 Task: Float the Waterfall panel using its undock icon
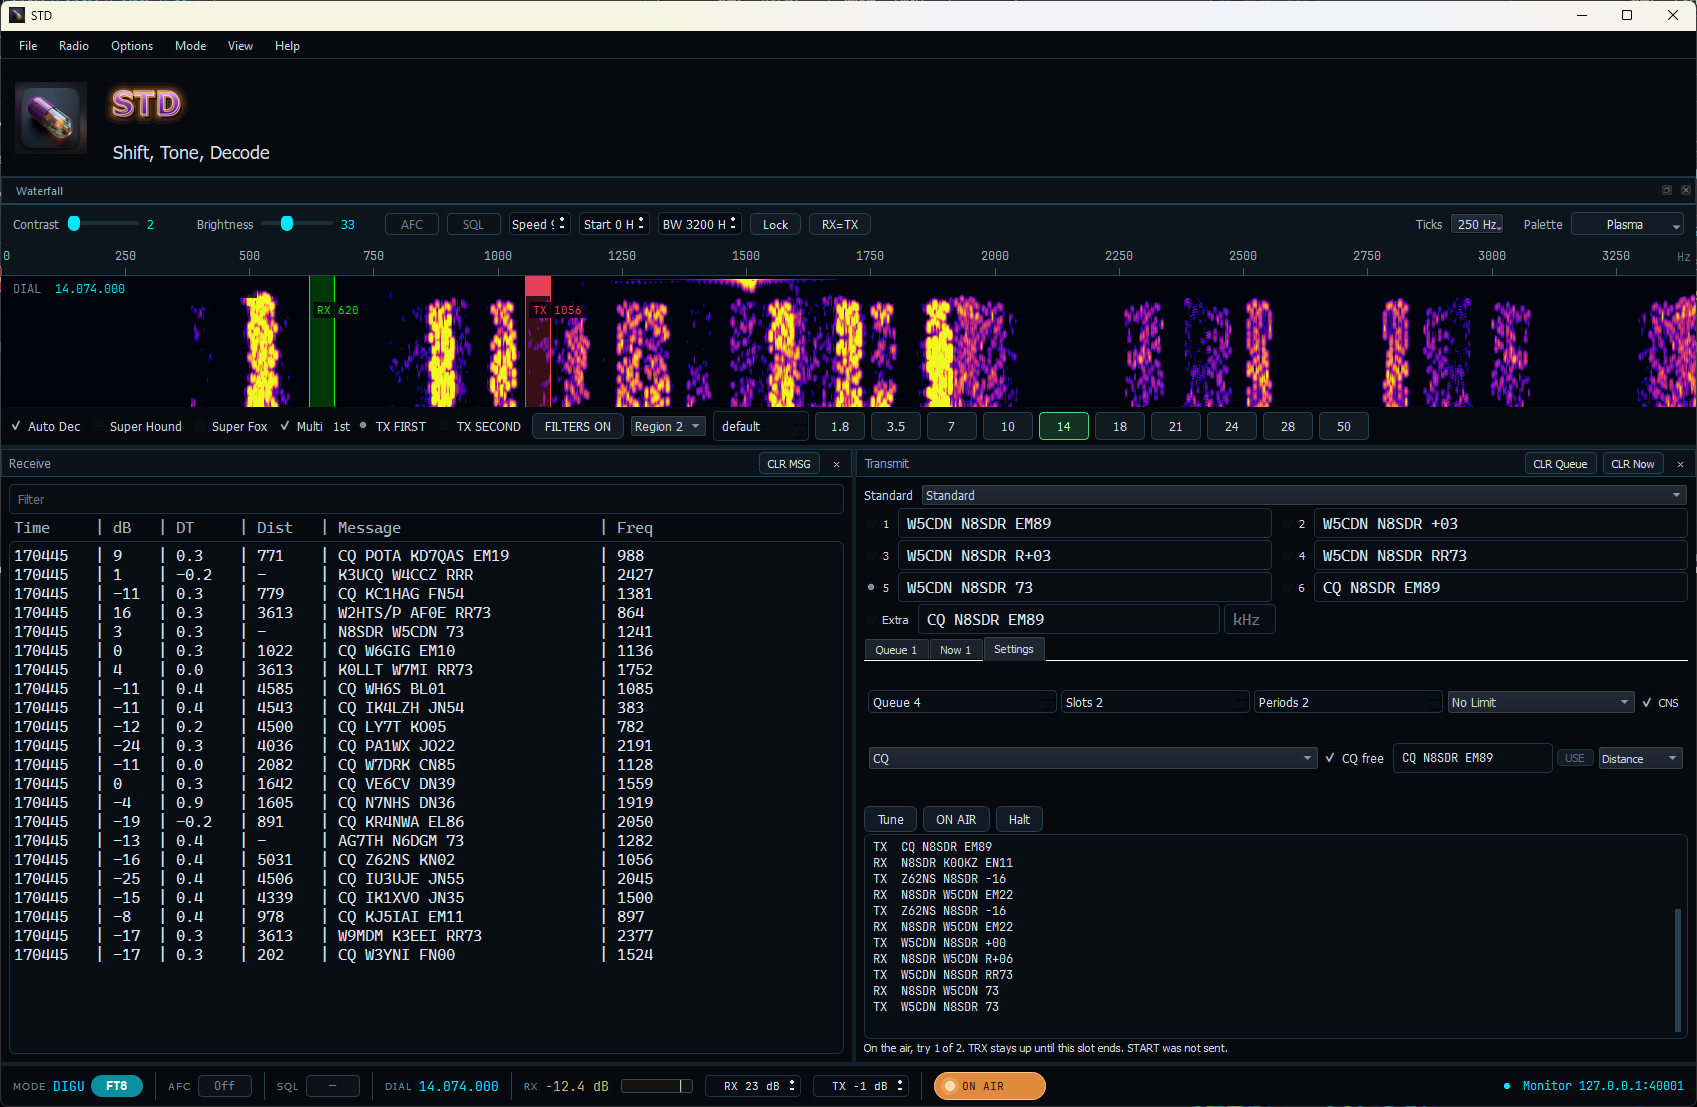[1667, 190]
